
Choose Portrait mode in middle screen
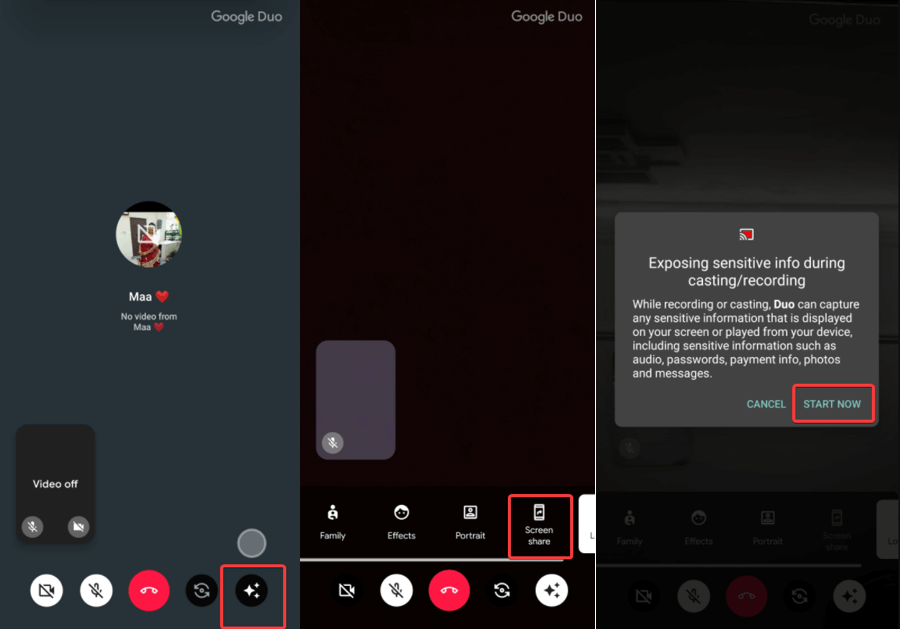pos(470,522)
